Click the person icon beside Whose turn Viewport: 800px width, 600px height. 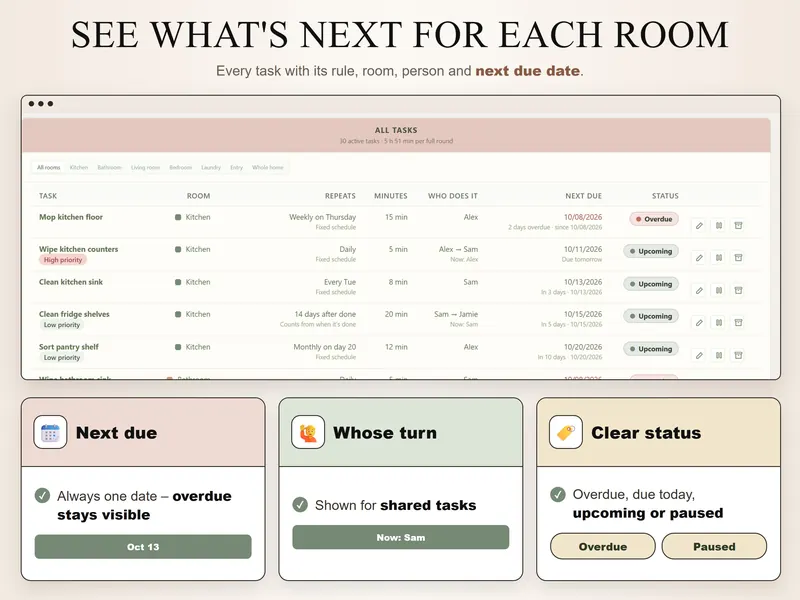308,432
